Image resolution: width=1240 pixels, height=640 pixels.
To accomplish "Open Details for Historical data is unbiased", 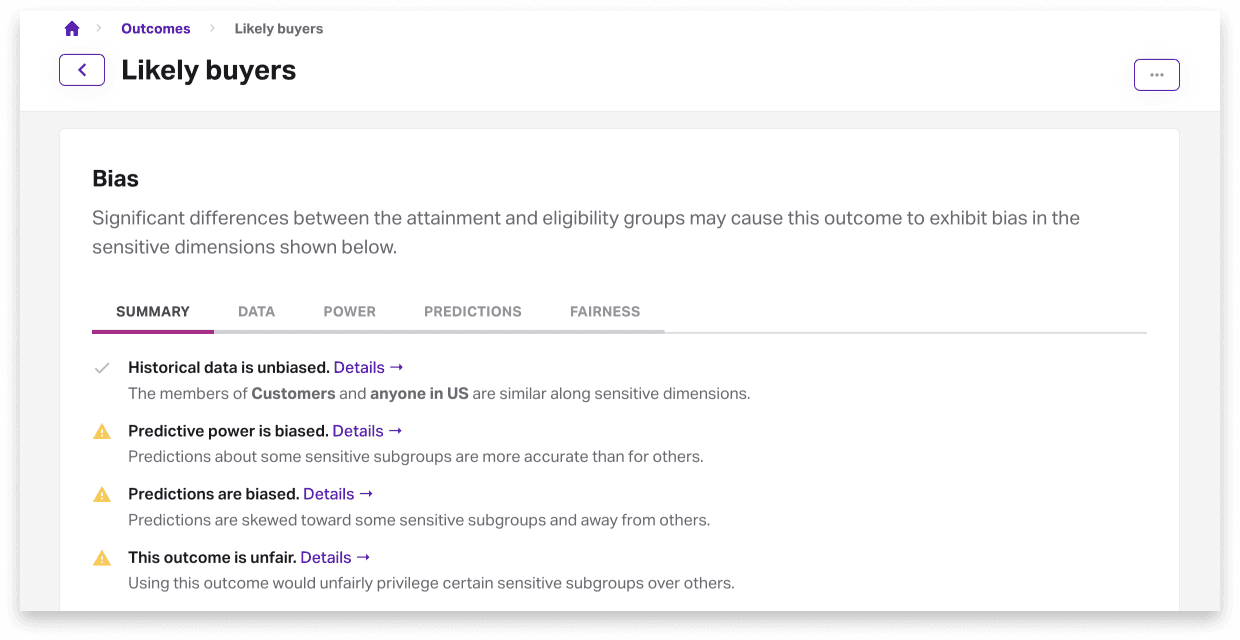I will pos(367,368).
